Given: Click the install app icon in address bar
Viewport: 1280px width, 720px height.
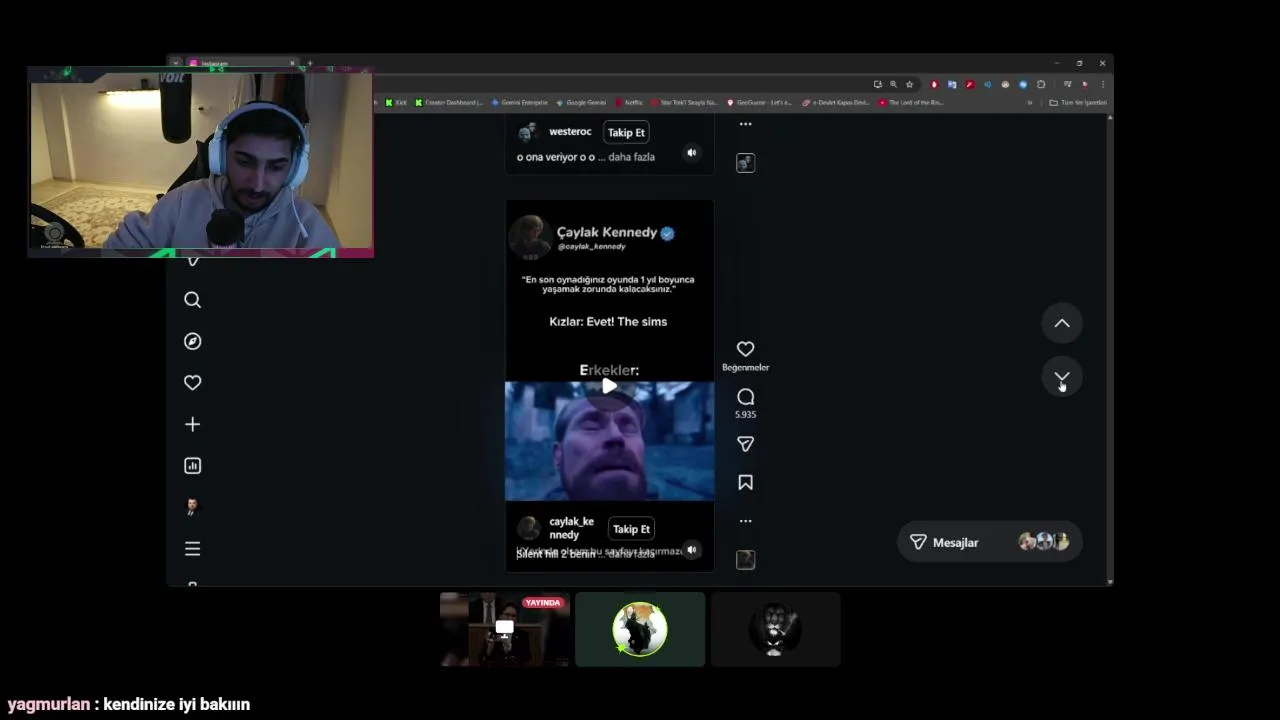Looking at the screenshot, I should [877, 84].
